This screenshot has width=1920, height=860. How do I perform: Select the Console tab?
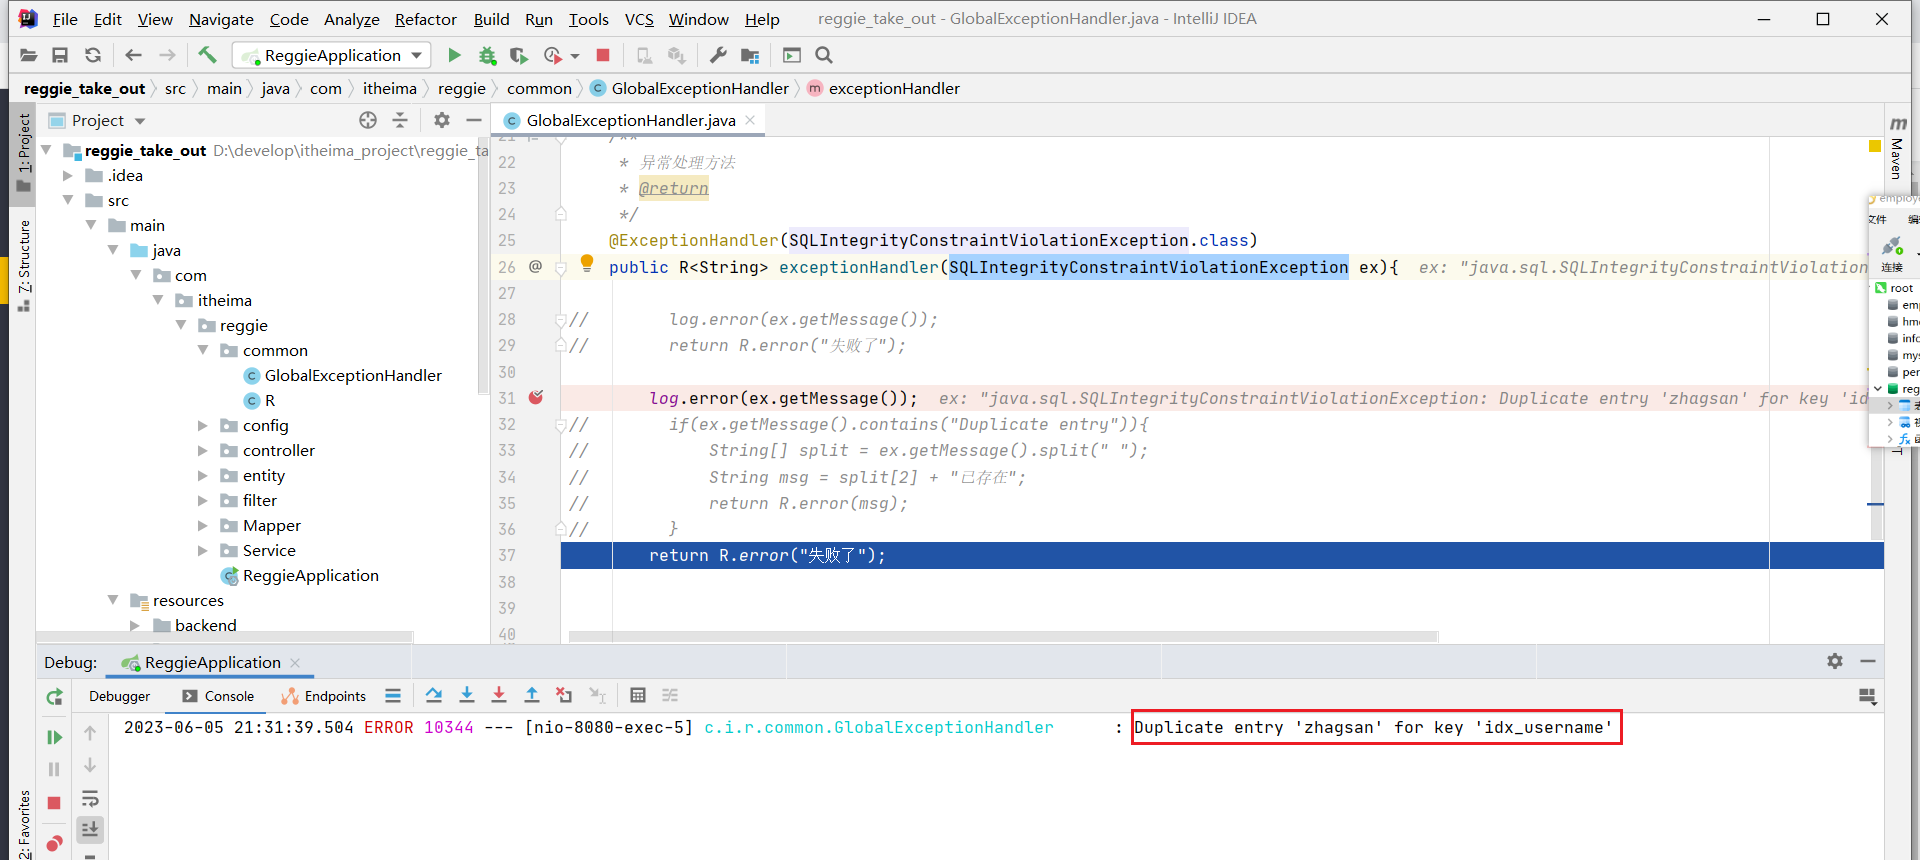click(218, 696)
